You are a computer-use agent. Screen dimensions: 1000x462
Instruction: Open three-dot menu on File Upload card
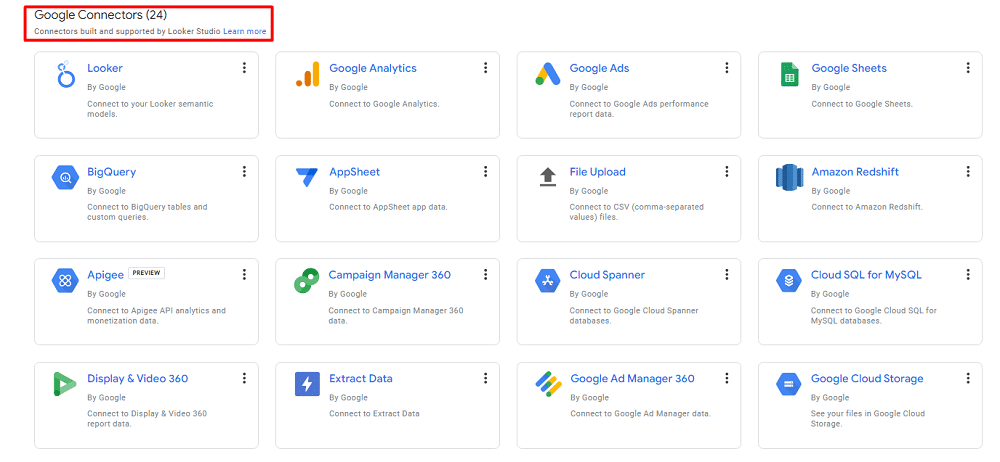click(726, 171)
